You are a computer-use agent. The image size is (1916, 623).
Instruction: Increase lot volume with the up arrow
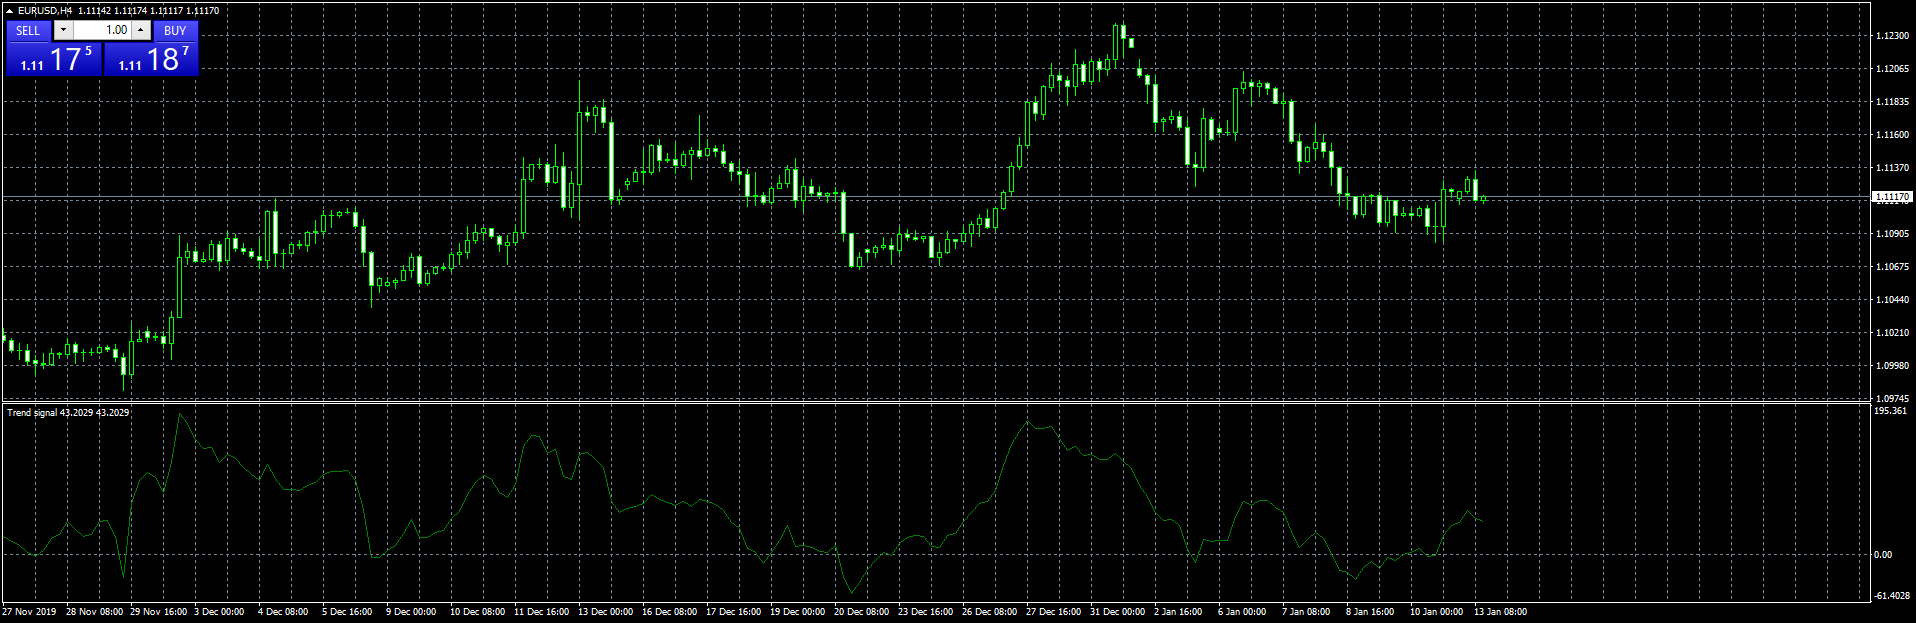click(x=141, y=30)
